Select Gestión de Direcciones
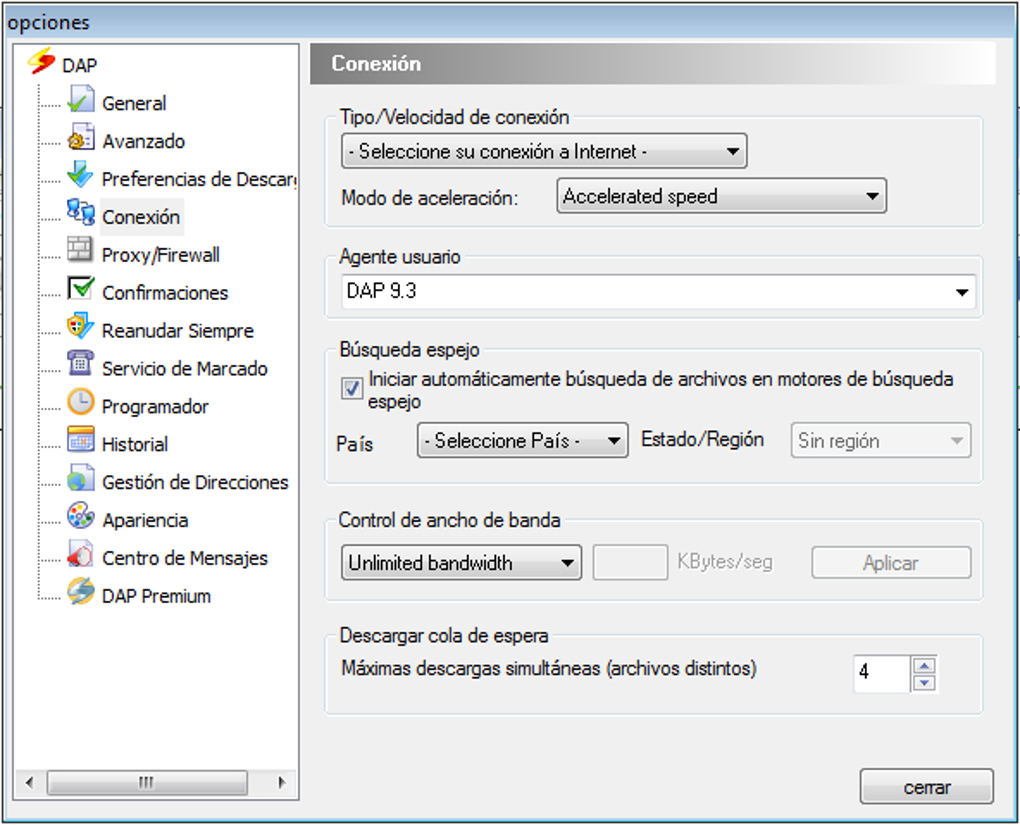 coord(195,482)
